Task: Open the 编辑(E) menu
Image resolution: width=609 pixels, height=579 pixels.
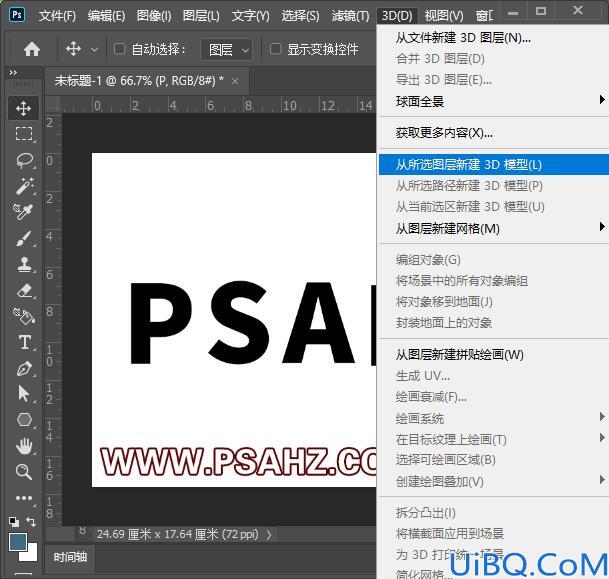Action: tap(106, 16)
